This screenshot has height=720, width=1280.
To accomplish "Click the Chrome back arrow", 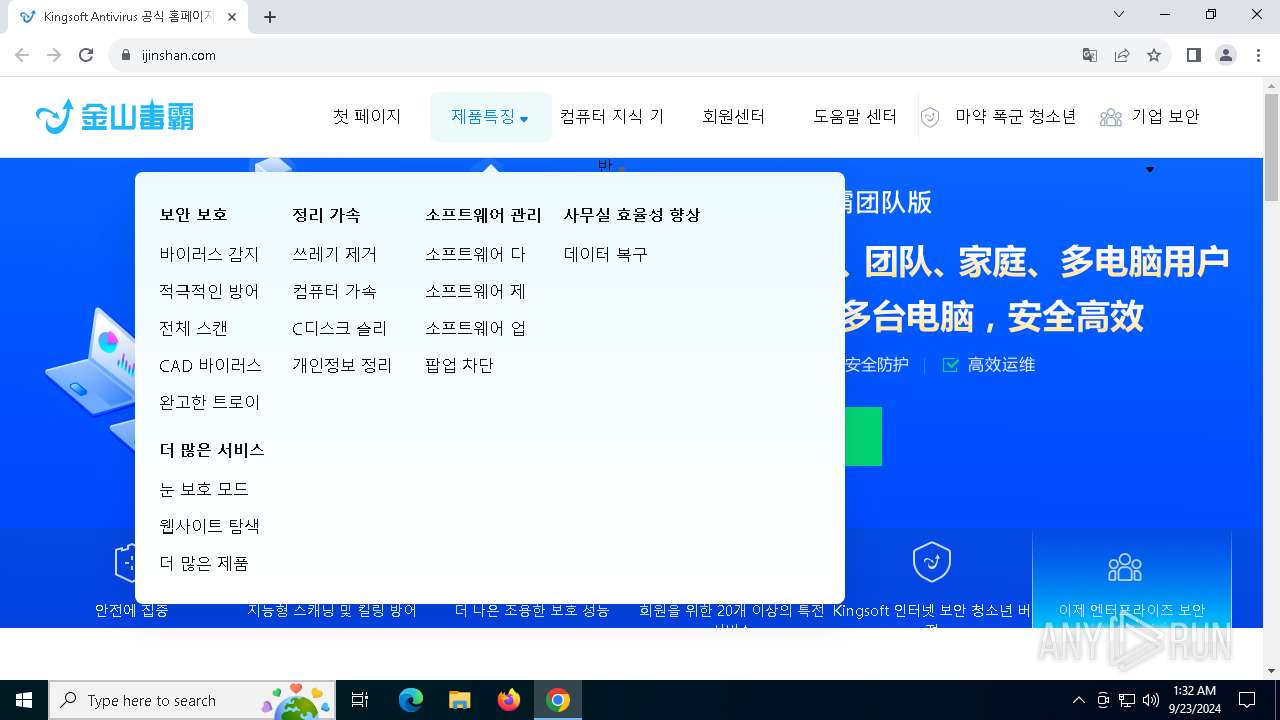I will (x=22, y=55).
